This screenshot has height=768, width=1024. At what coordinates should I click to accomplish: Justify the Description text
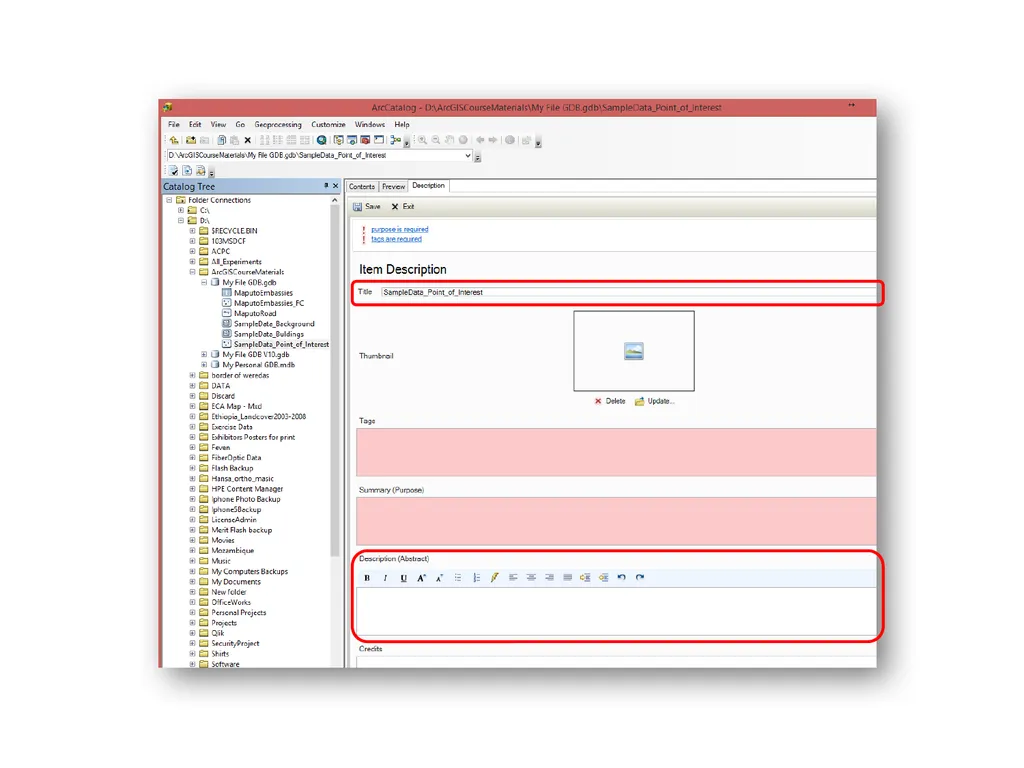coord(568,577)
